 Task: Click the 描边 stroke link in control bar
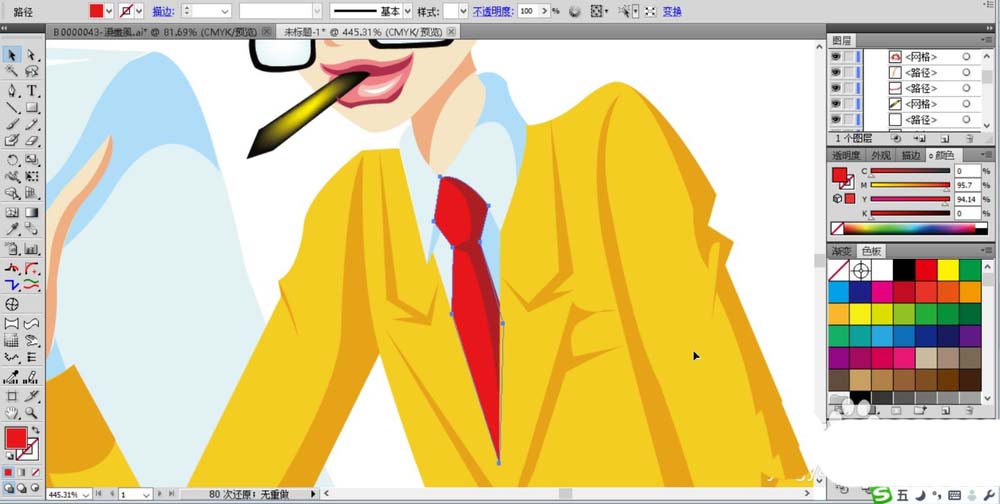coord(162,11)
